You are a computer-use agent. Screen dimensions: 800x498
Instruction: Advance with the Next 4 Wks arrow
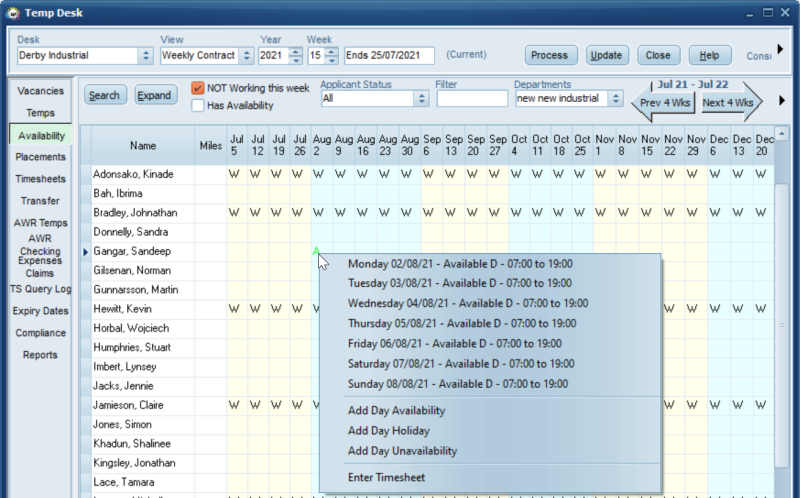[x=730, y=103]
